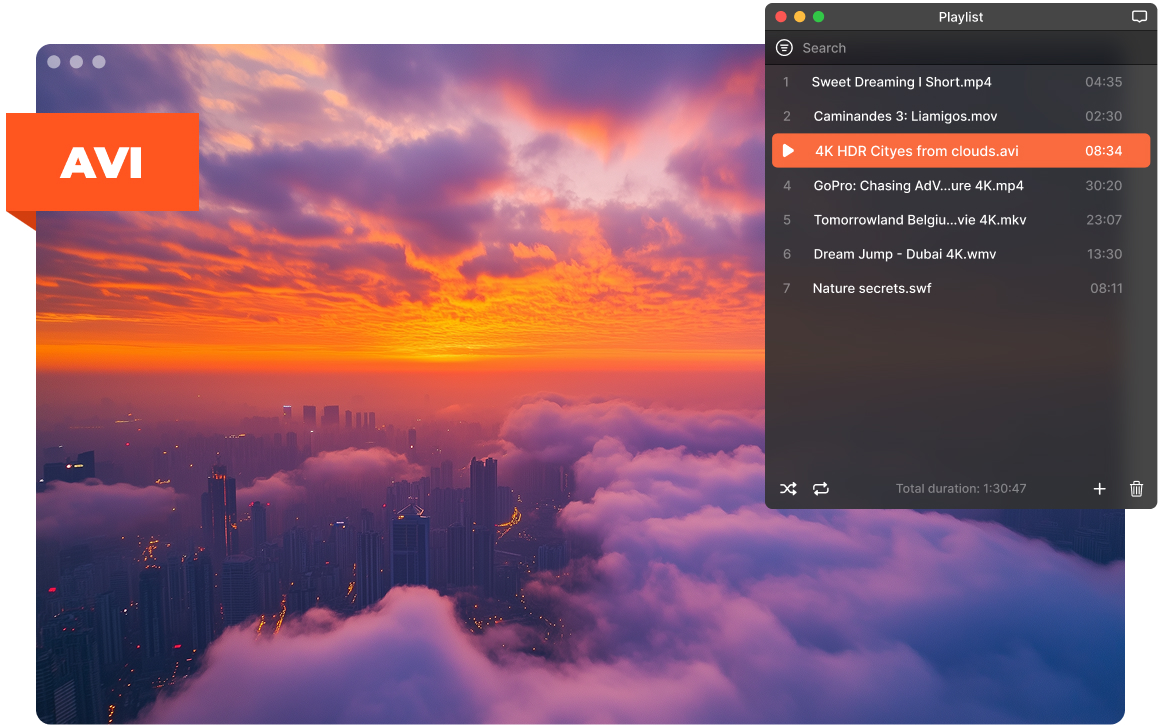
Task: Toggle shuffle in the Playlist window
Action: pos(788,489)
